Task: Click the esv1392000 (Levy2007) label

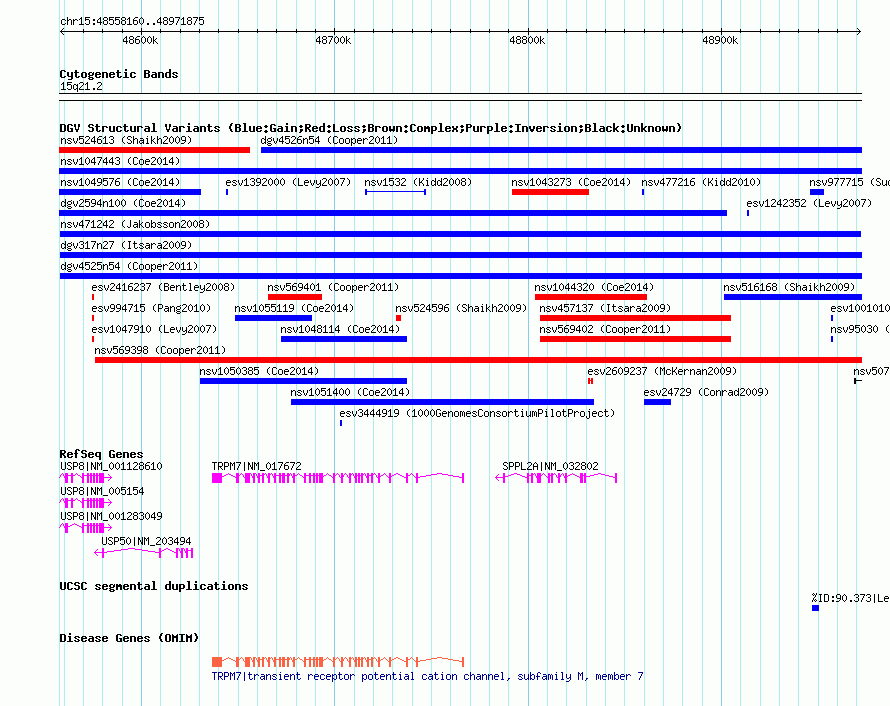Action: point(288,182)
